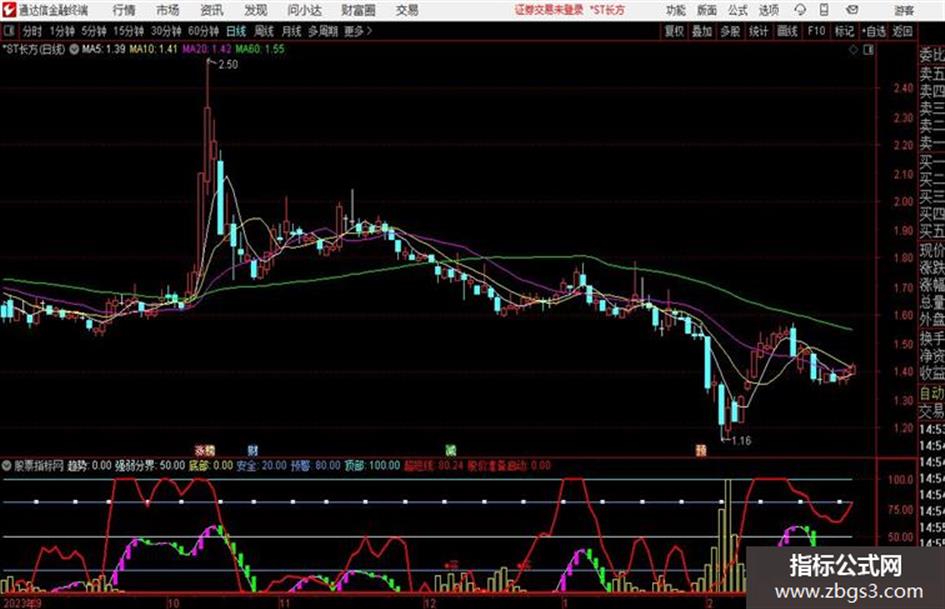Open the message envelope icon

click(852, 10)
